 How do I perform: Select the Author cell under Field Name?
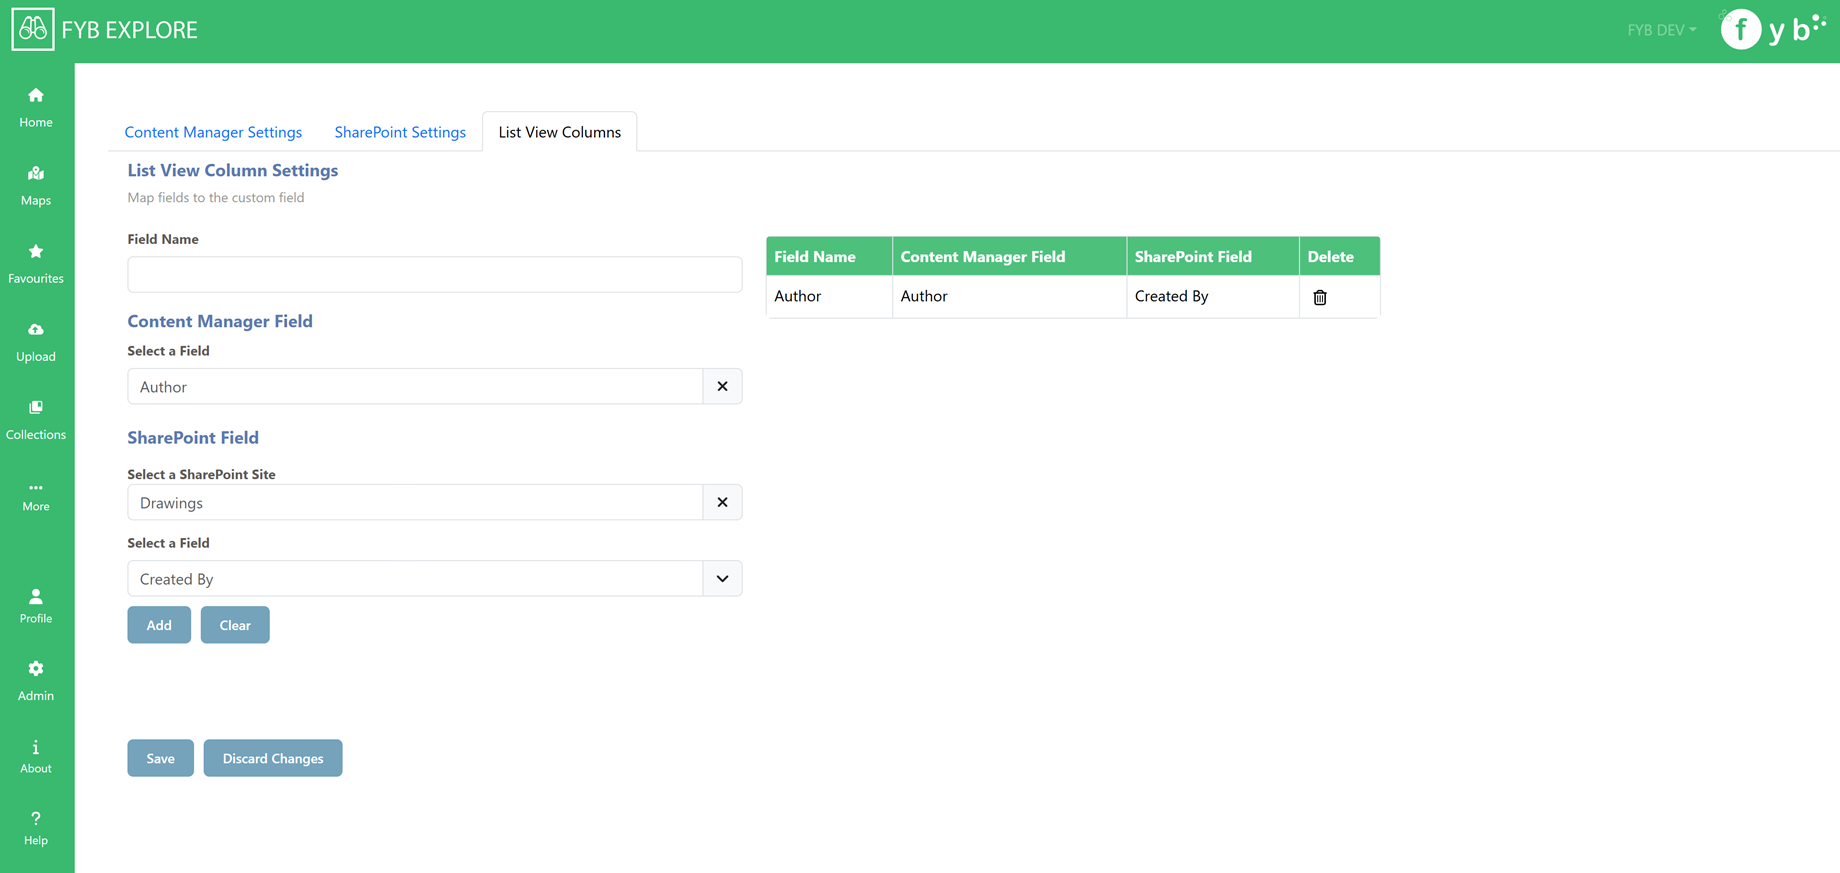click(x=829, y=296)
